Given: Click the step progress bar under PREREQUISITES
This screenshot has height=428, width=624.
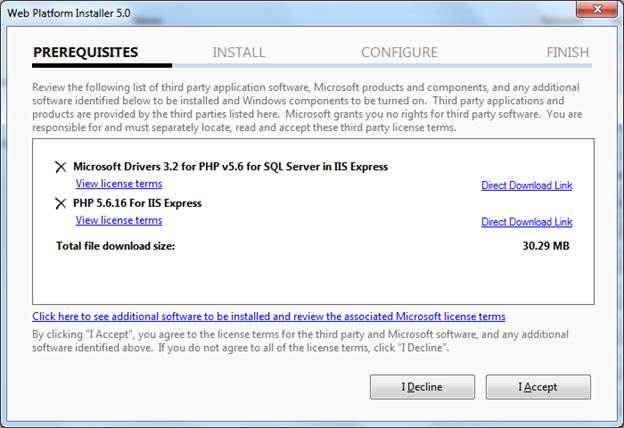Looking at the screenshot, I should 102,66.
